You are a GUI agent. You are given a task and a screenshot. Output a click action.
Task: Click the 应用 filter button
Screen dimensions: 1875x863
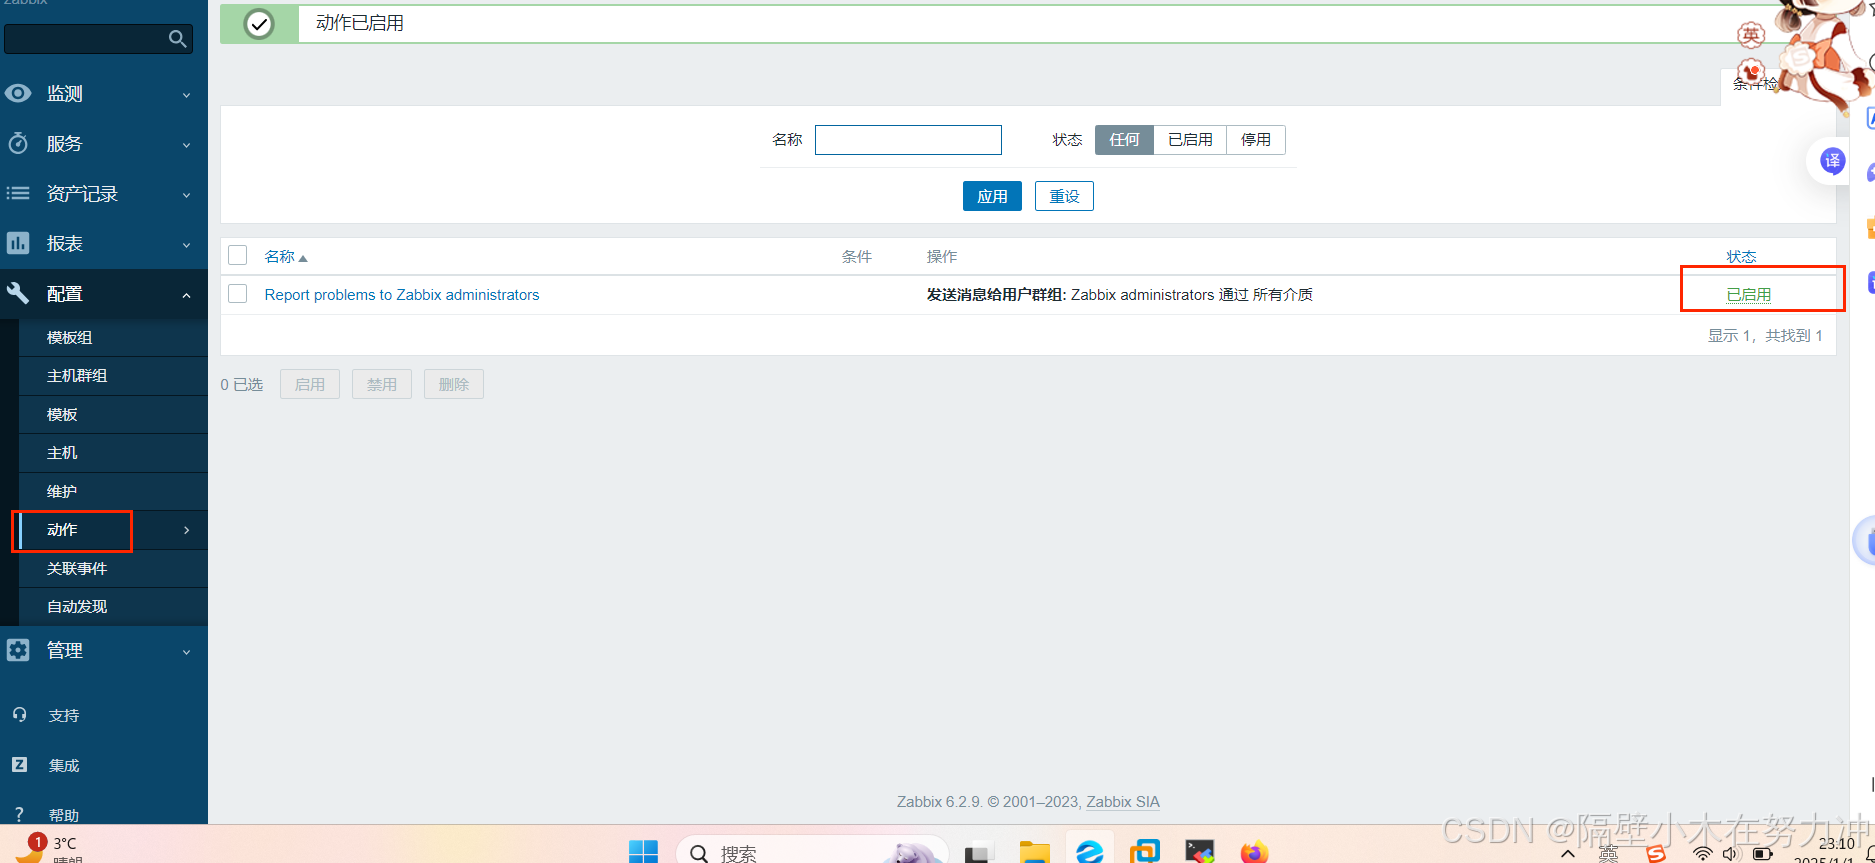coord(992,196)
